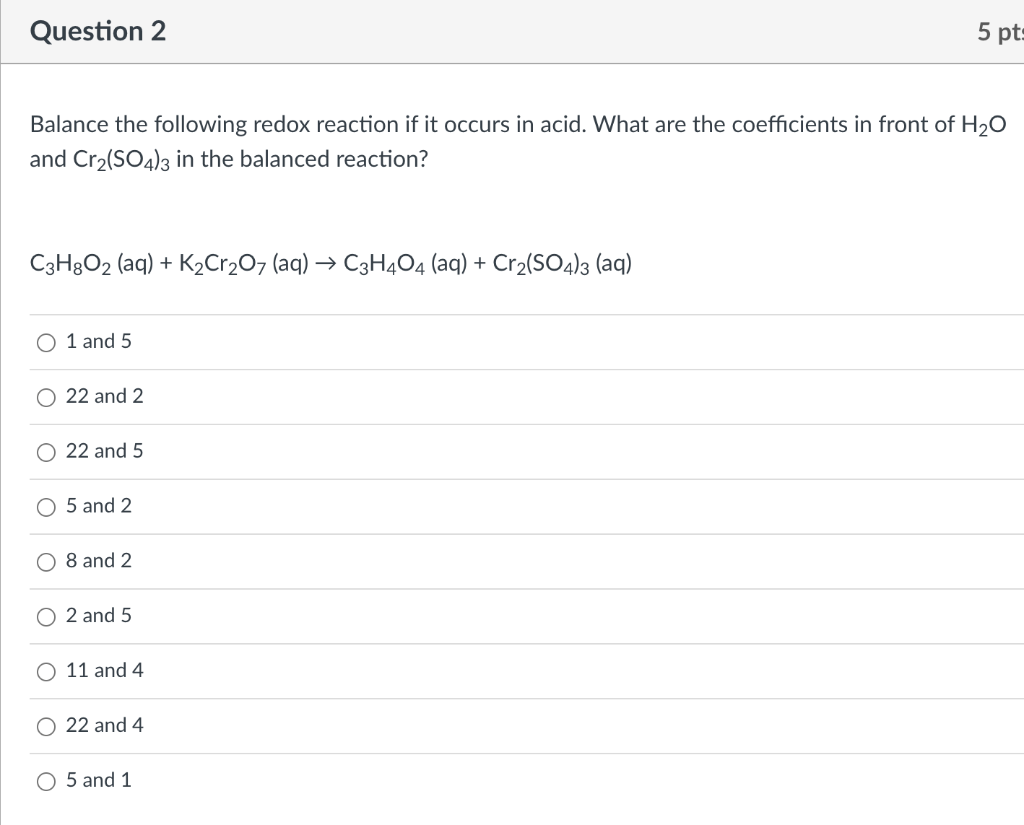Screen dimensions: 1024x825
Task: Pick the '22 and 4' answer
Action: [x=46, y=727]
